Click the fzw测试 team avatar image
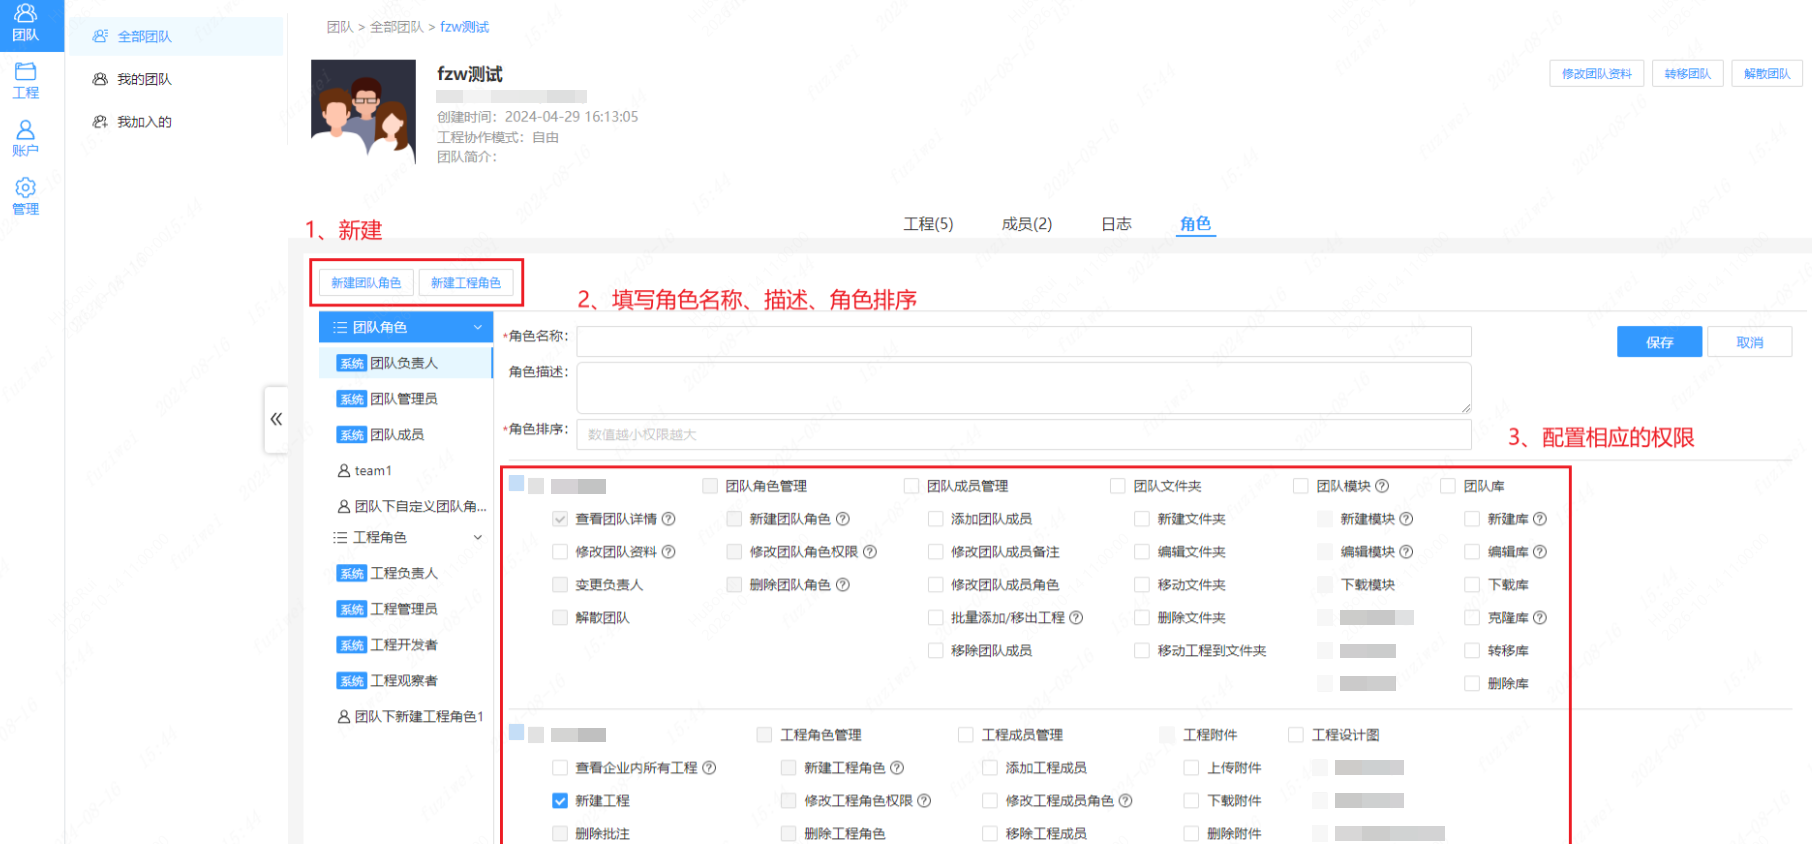The height and width of the screenshot is (844, 1812). [x=363, y=112]
